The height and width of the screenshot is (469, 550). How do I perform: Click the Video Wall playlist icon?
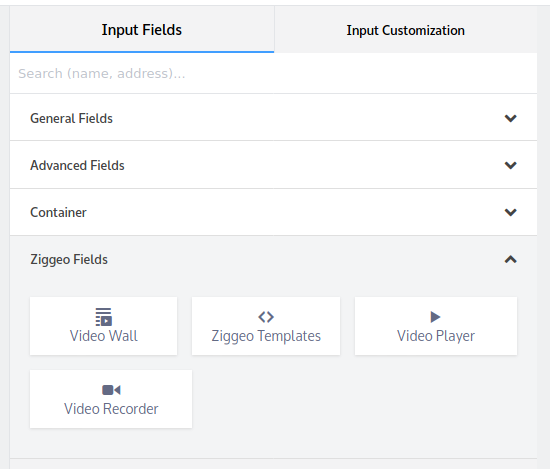(x=103, y=317)
